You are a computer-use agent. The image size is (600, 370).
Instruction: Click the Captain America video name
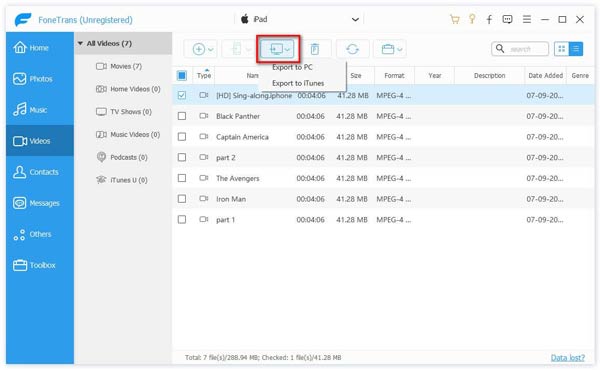pyautogui.click(x=242, y=137)
